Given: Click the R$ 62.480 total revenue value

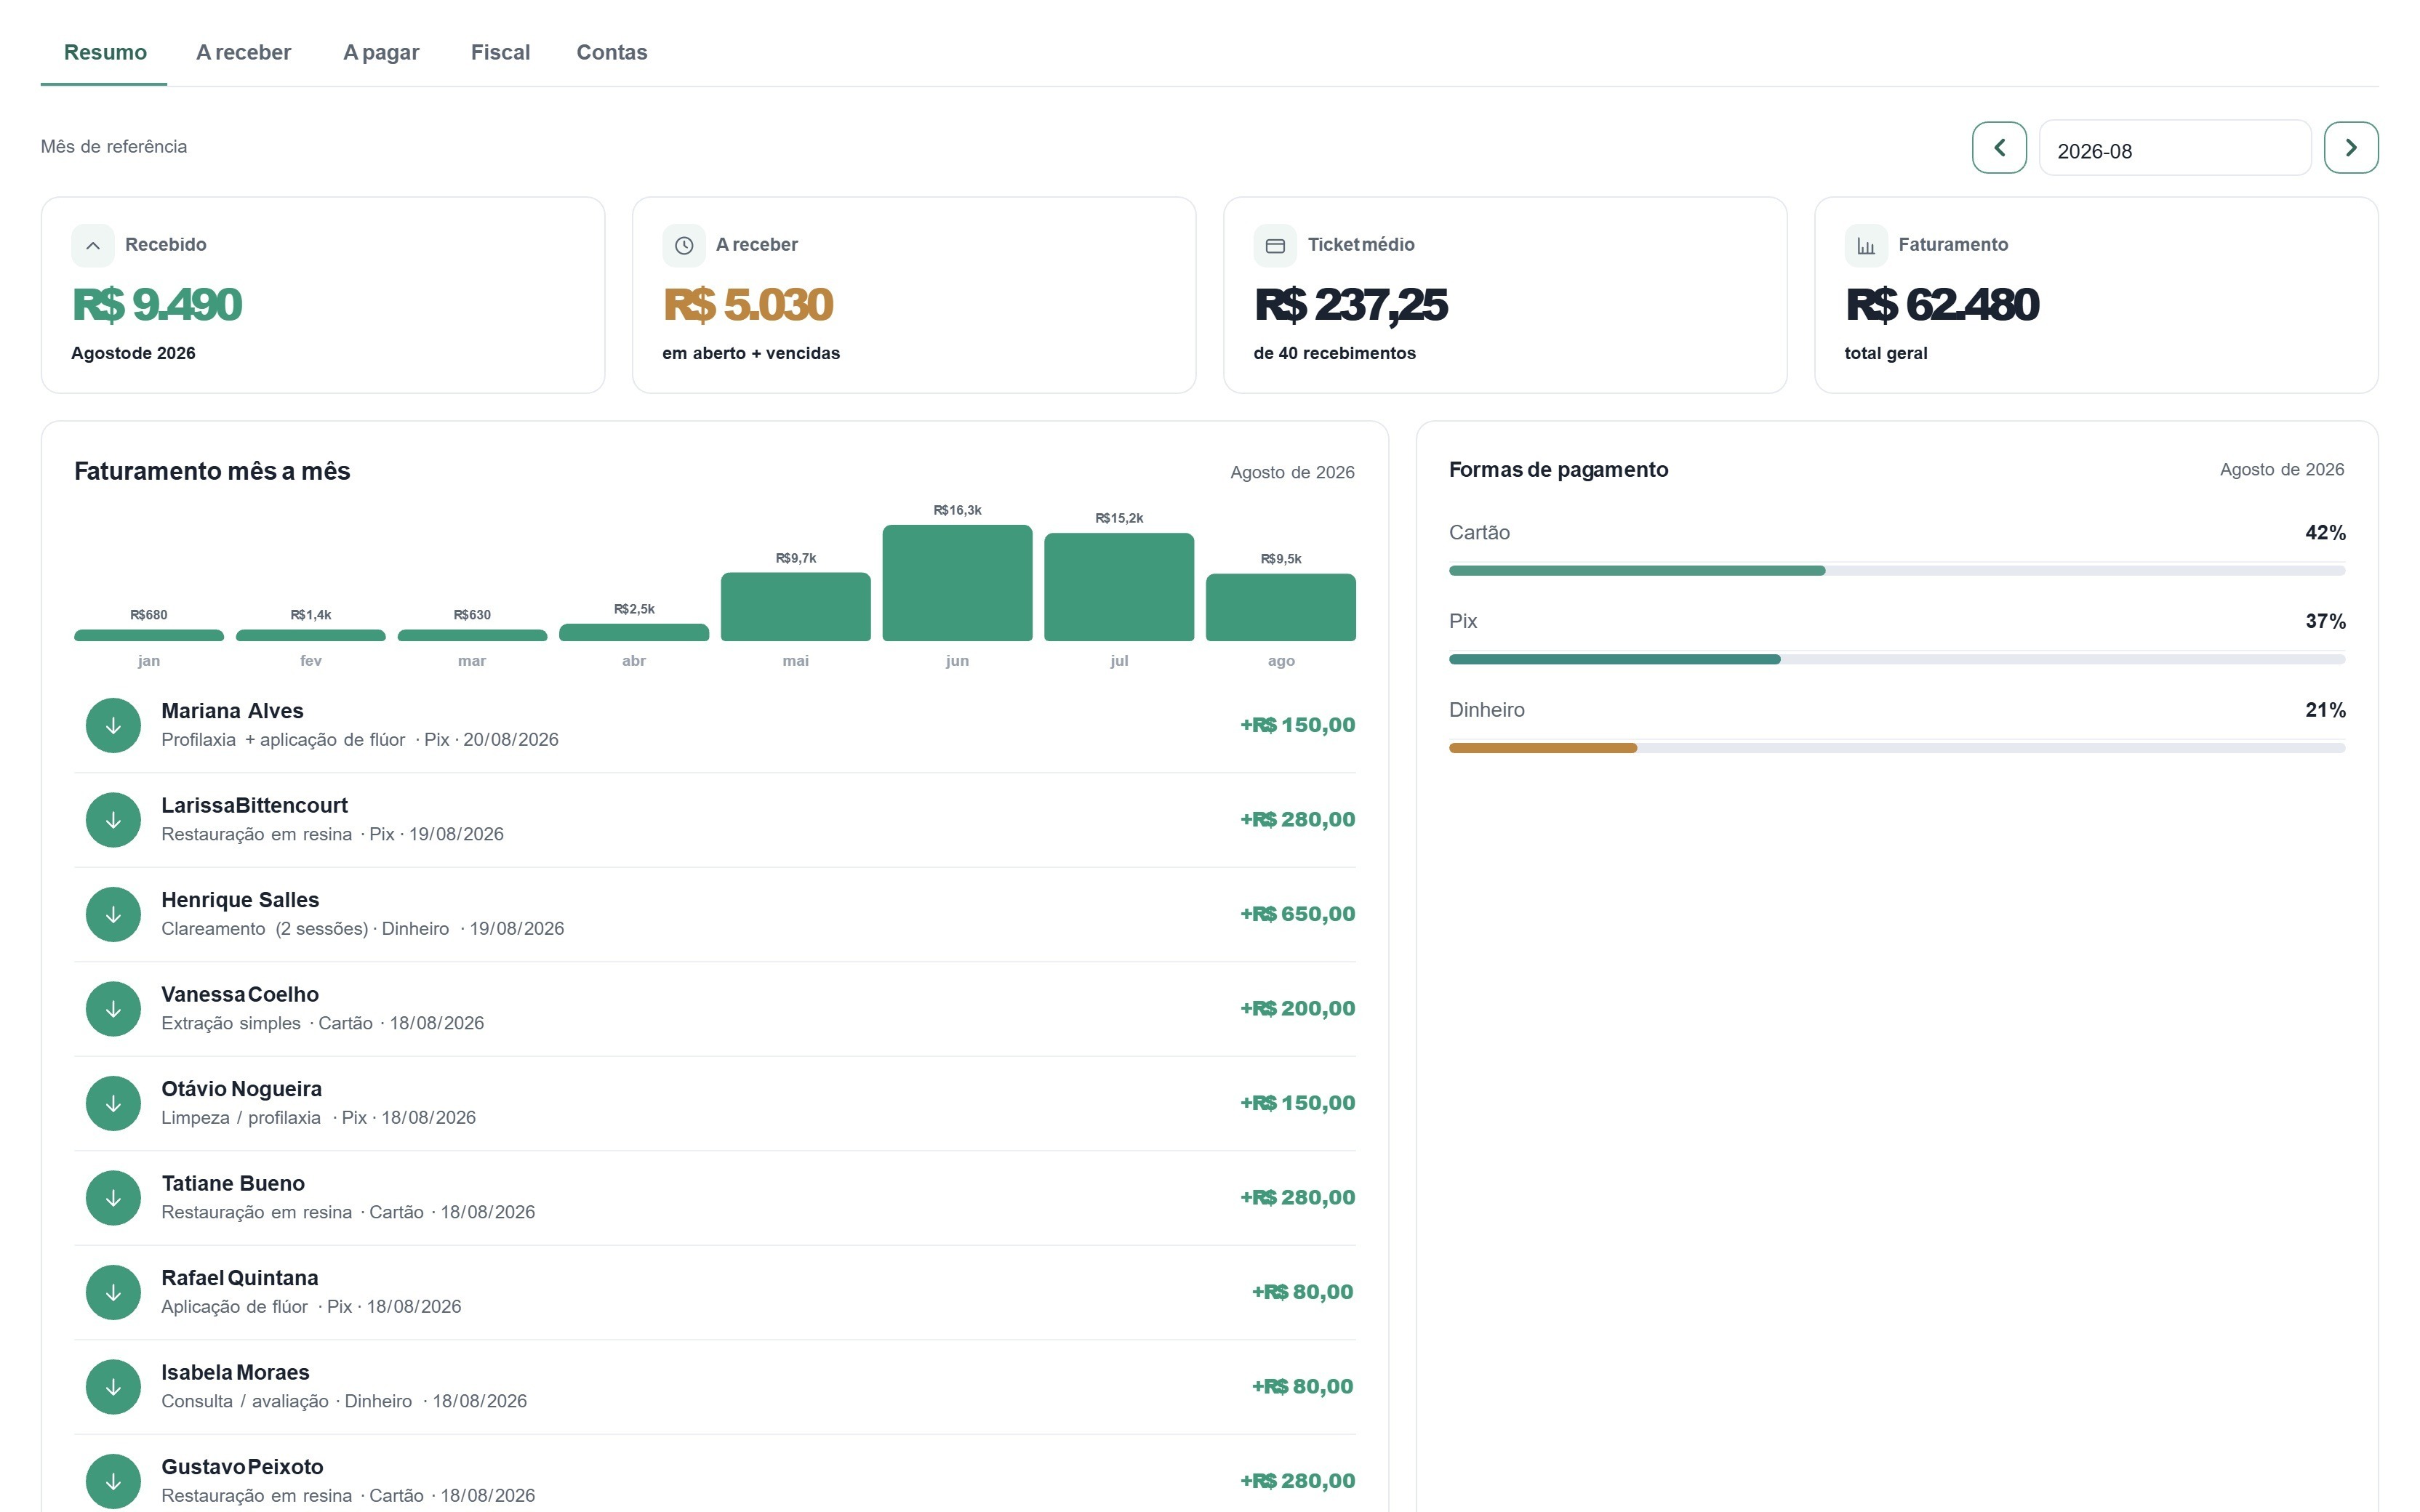Looking at the screenshot, I should pyautogui.click(x=1942, y=305).
